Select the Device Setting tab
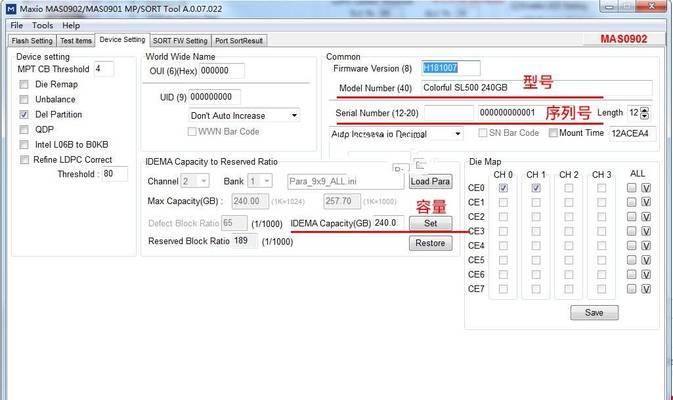Screen dimensions: 673x400 point(122,39)
